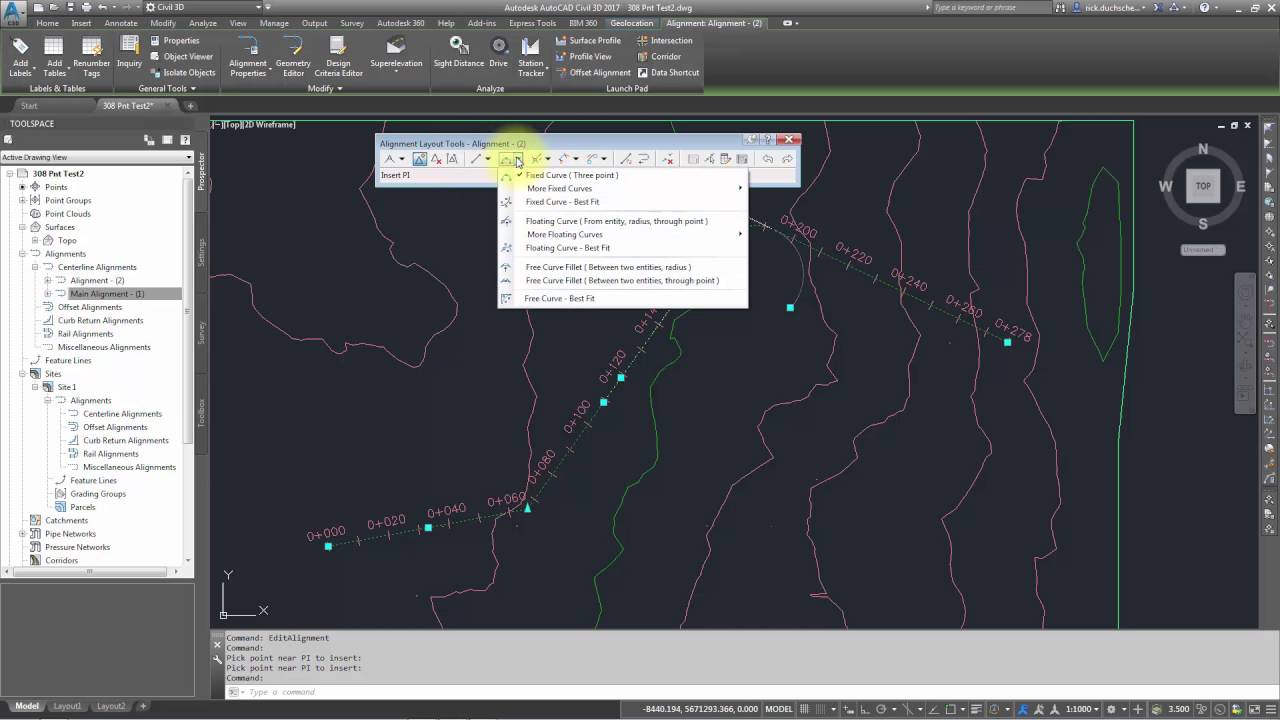Select Free Curve - Best Fit menu entry
This screenshot has width=1280, height=720.
(560, 298)
